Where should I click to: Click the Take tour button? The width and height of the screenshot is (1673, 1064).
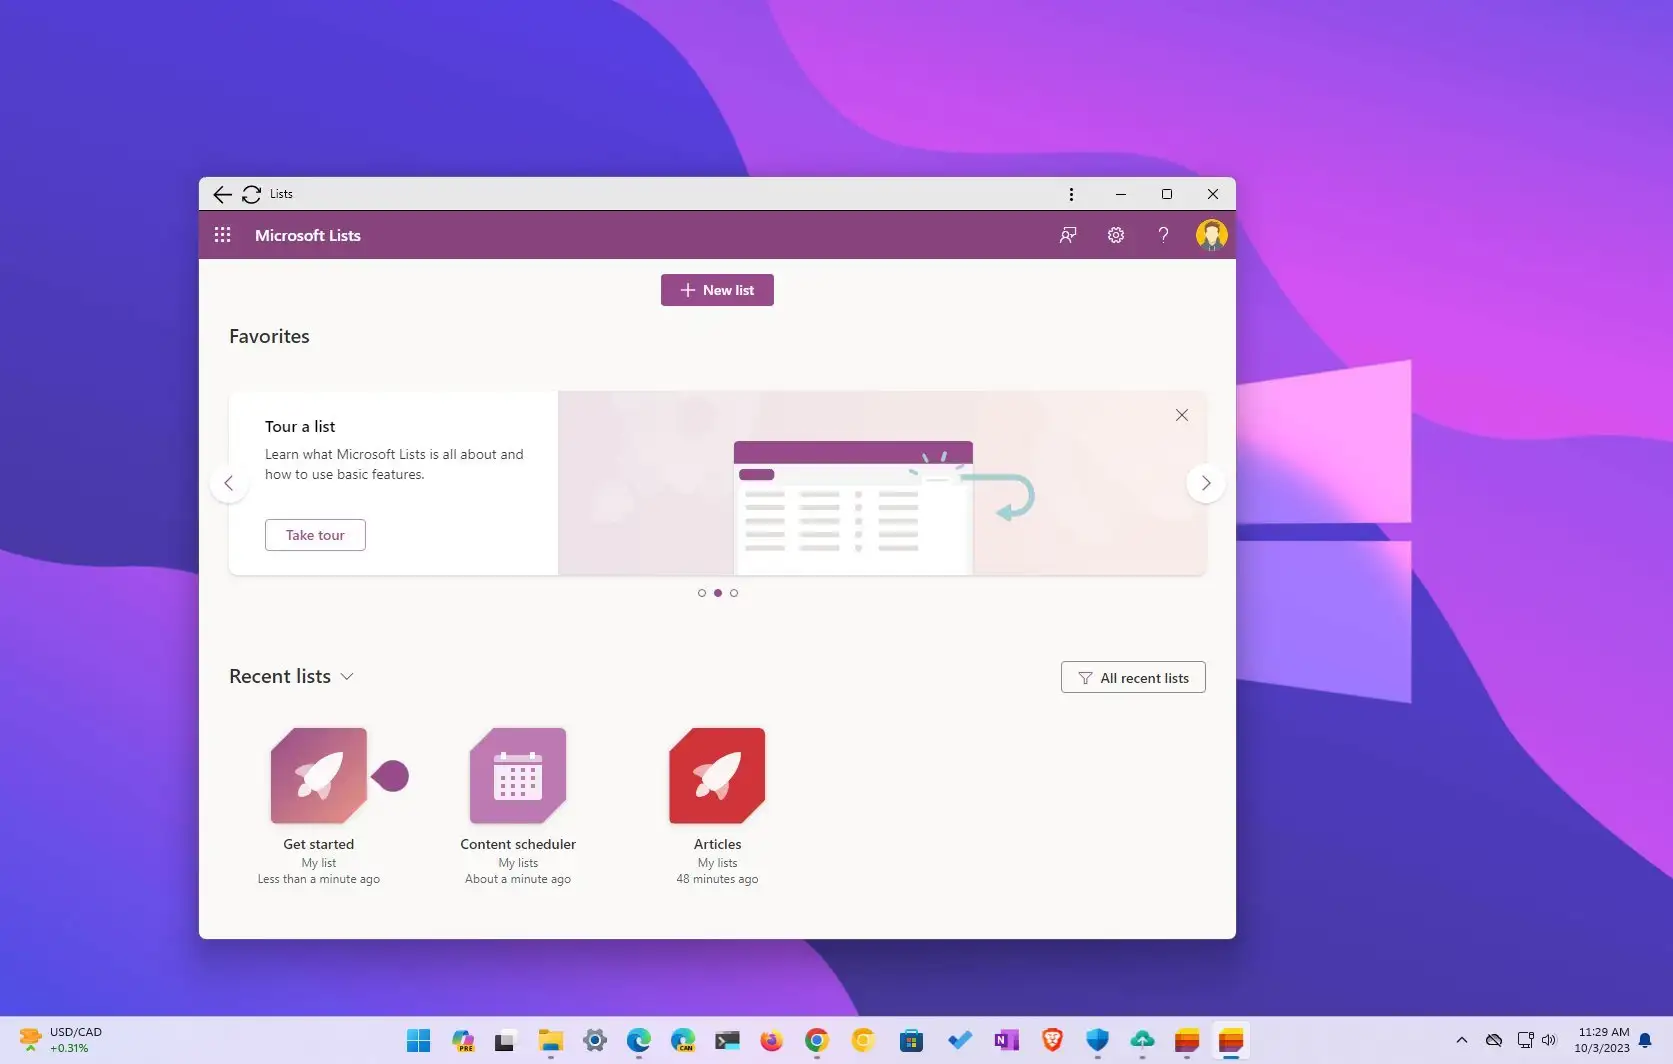[x=315, y=535]
